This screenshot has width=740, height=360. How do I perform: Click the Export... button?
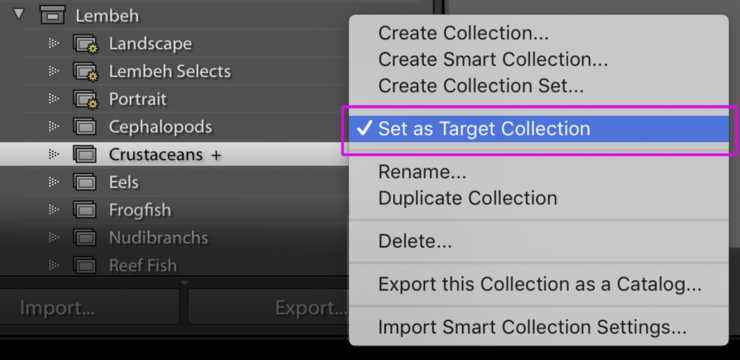pyautogui.click(x=269, y=308)
